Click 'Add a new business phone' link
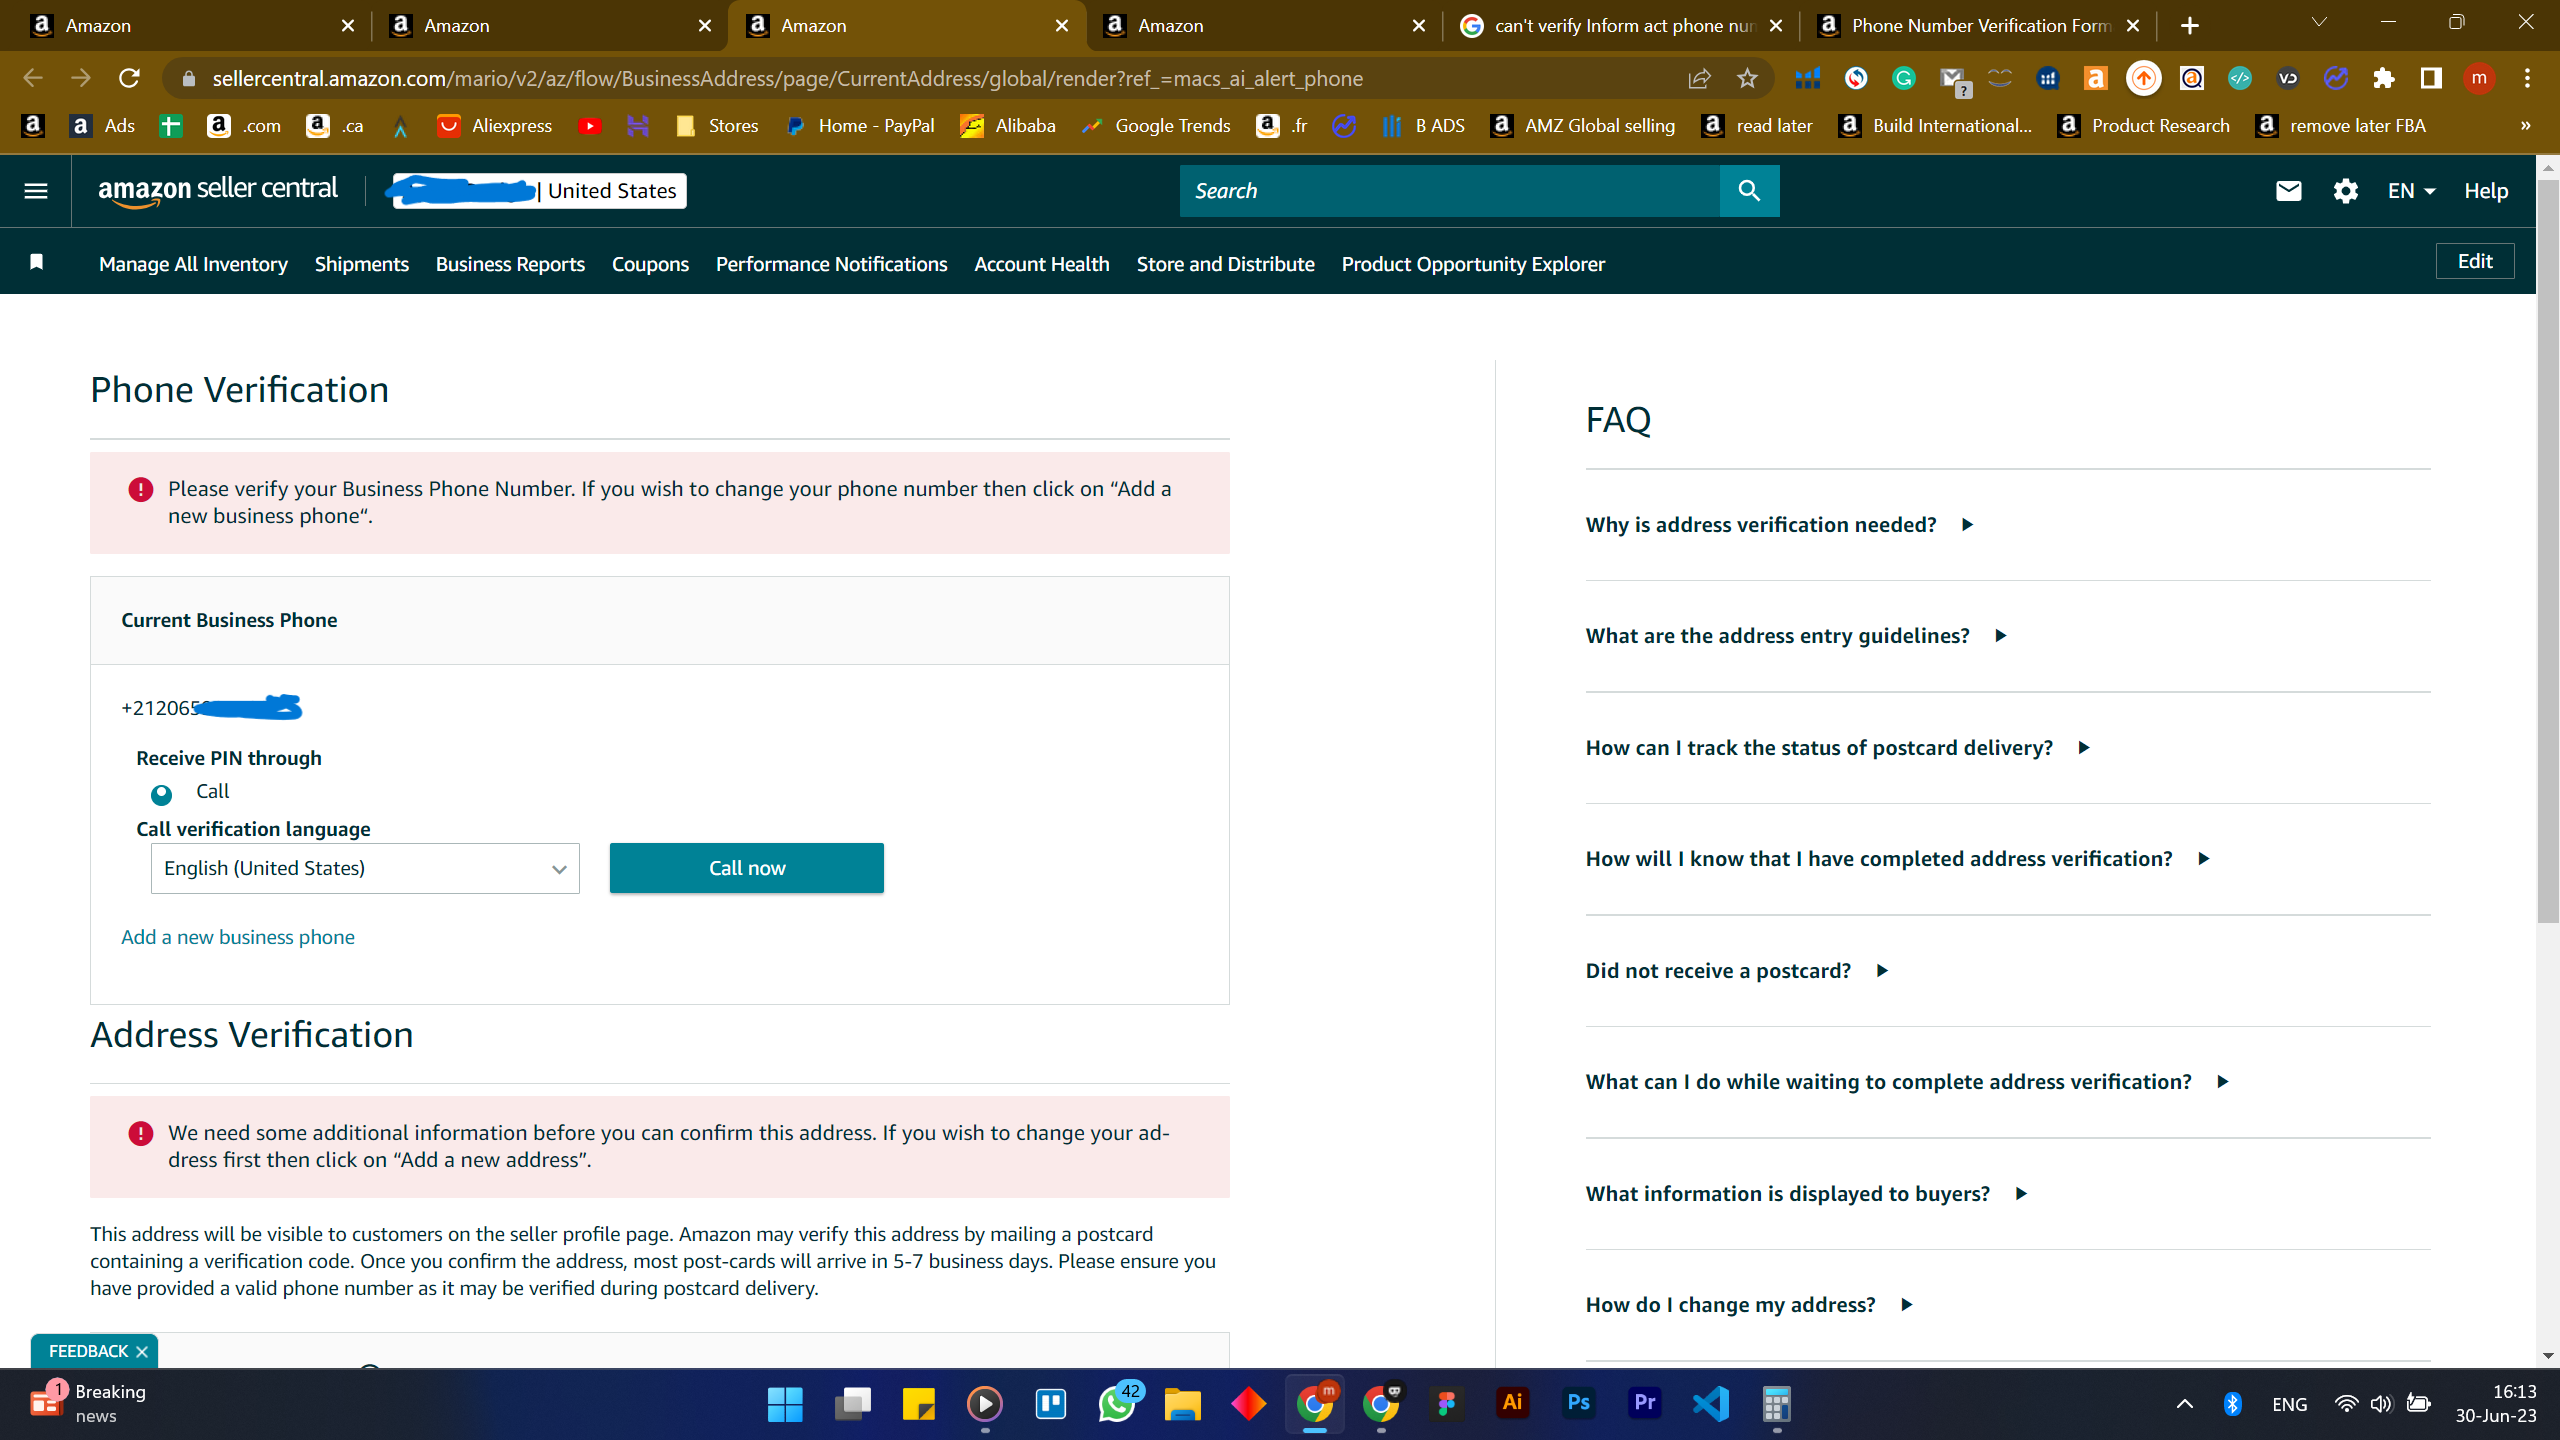 click(238, 937)
